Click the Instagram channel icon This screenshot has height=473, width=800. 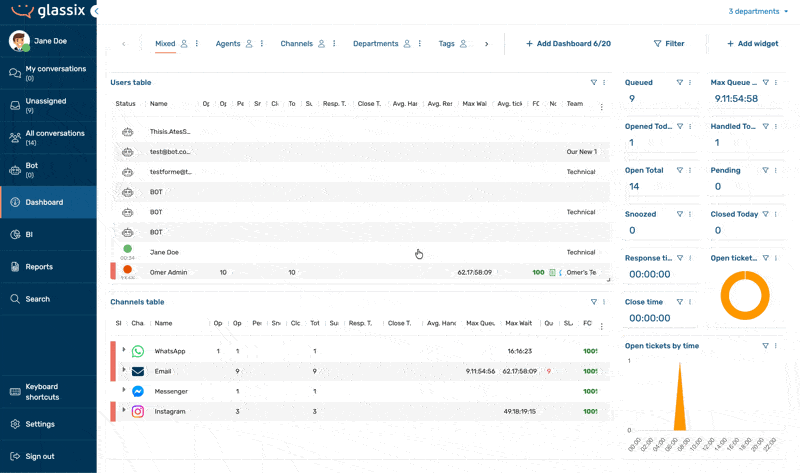coord(138,411)
